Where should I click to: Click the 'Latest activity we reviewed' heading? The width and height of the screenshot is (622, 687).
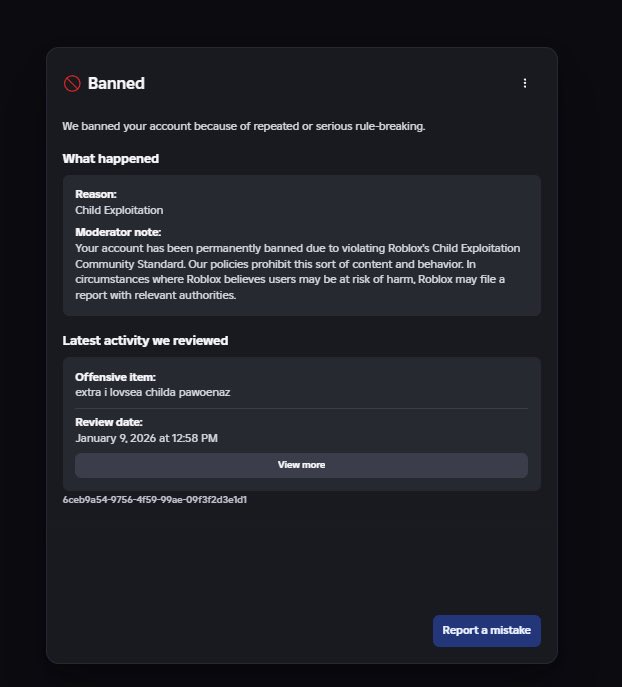145,340
